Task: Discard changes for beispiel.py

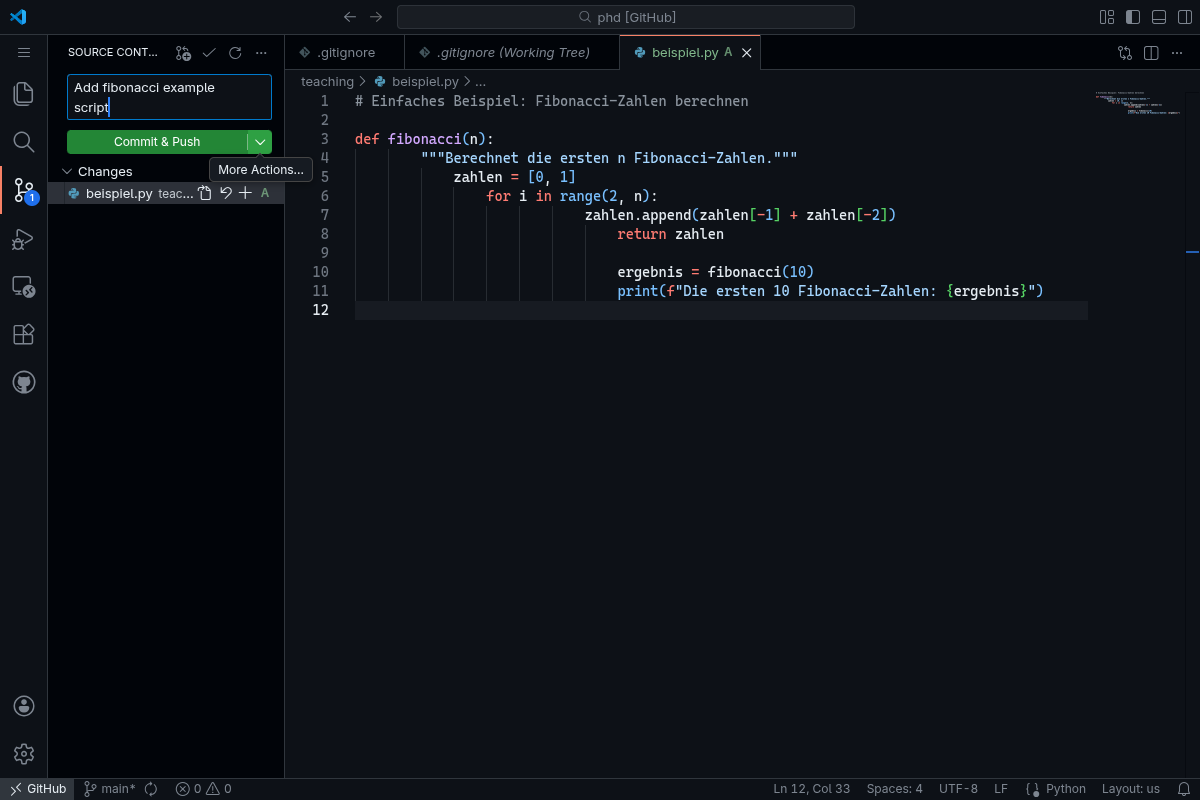Action: tap(226, 193)
